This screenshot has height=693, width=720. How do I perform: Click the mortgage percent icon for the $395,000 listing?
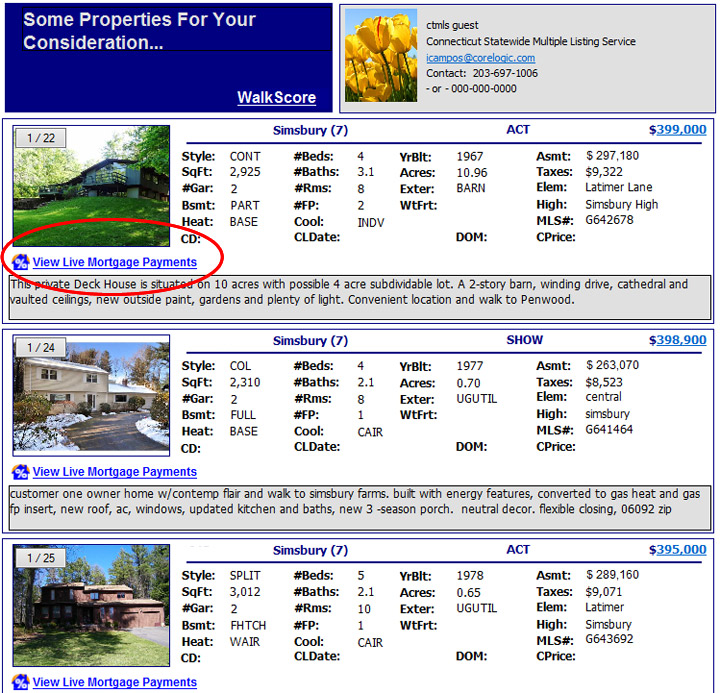[20, 682]
